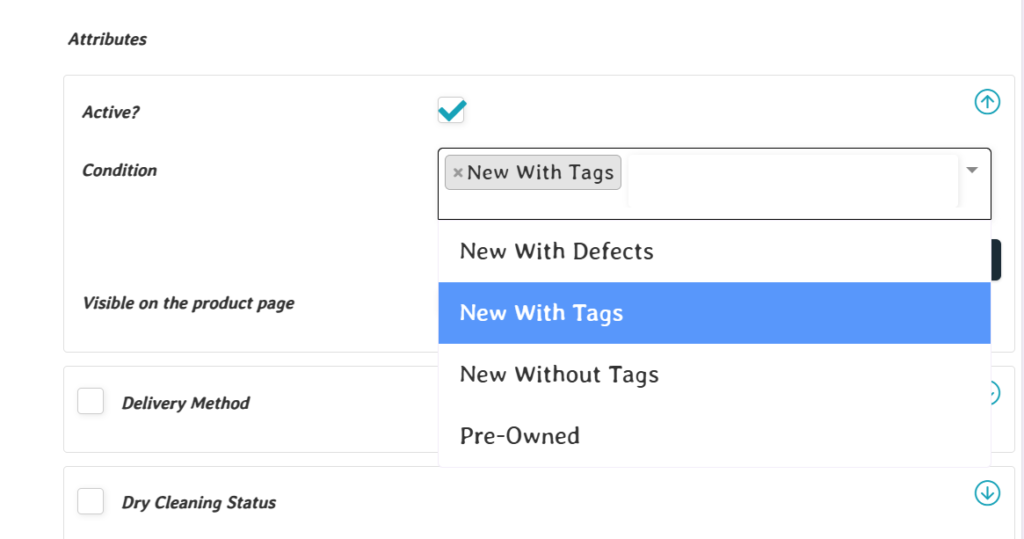1024x539 pixels.
Task: Click the Dry Cleaning Status label
Action: pos(198,503)
